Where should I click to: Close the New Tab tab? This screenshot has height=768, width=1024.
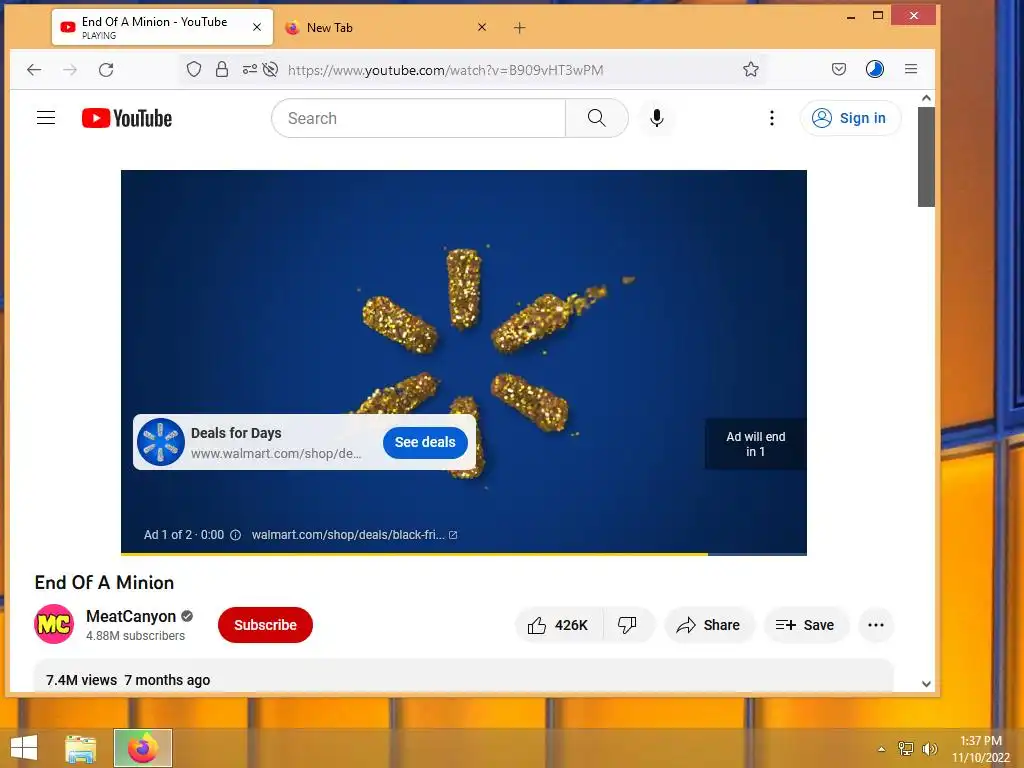pos(482,27)
